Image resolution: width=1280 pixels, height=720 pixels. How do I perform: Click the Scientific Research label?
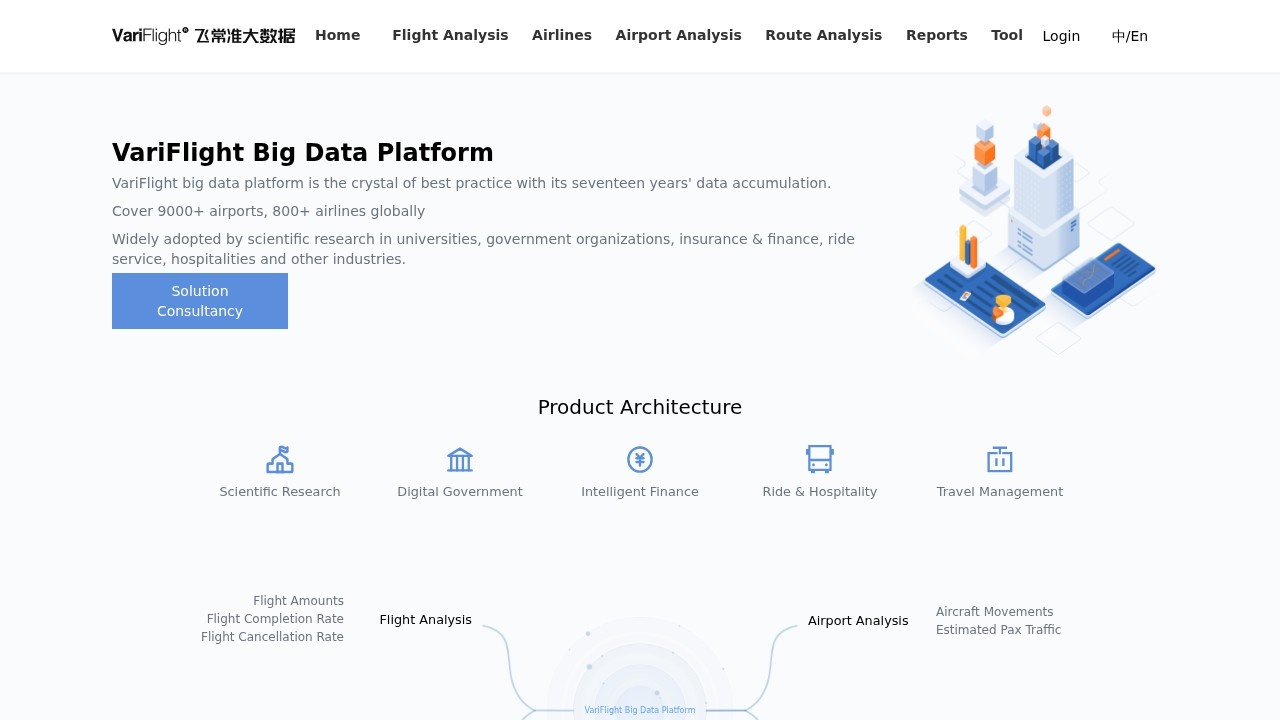(x=280, y=492)
